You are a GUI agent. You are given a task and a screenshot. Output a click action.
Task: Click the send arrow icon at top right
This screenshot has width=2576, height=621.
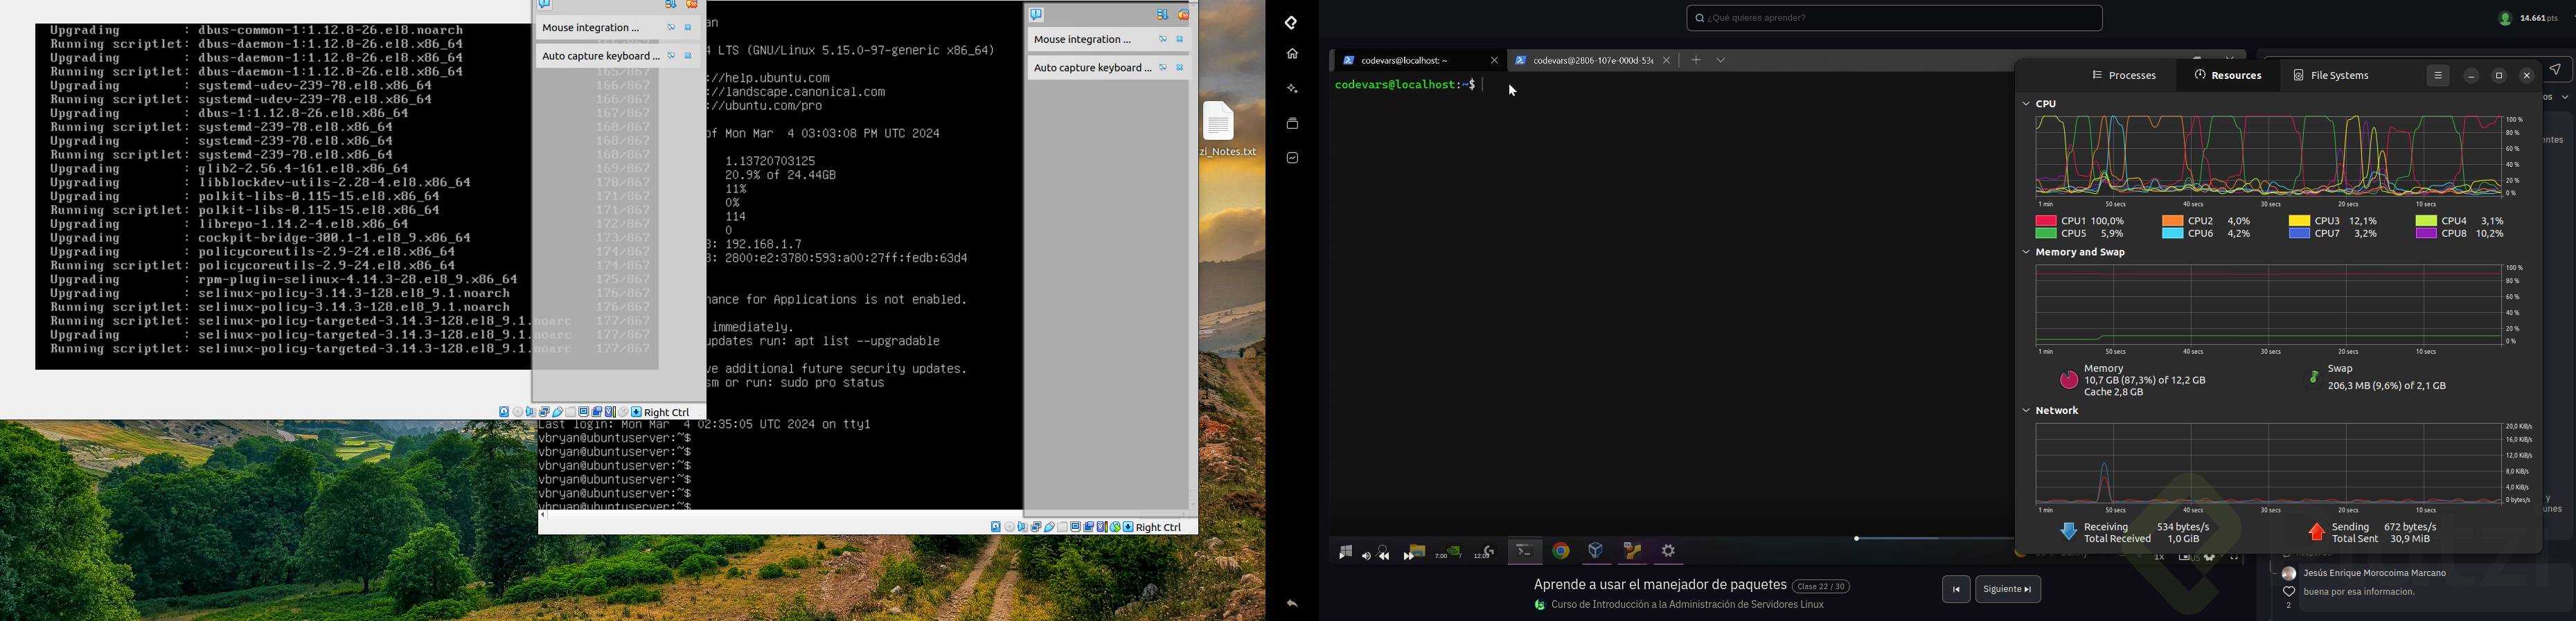2555,69
